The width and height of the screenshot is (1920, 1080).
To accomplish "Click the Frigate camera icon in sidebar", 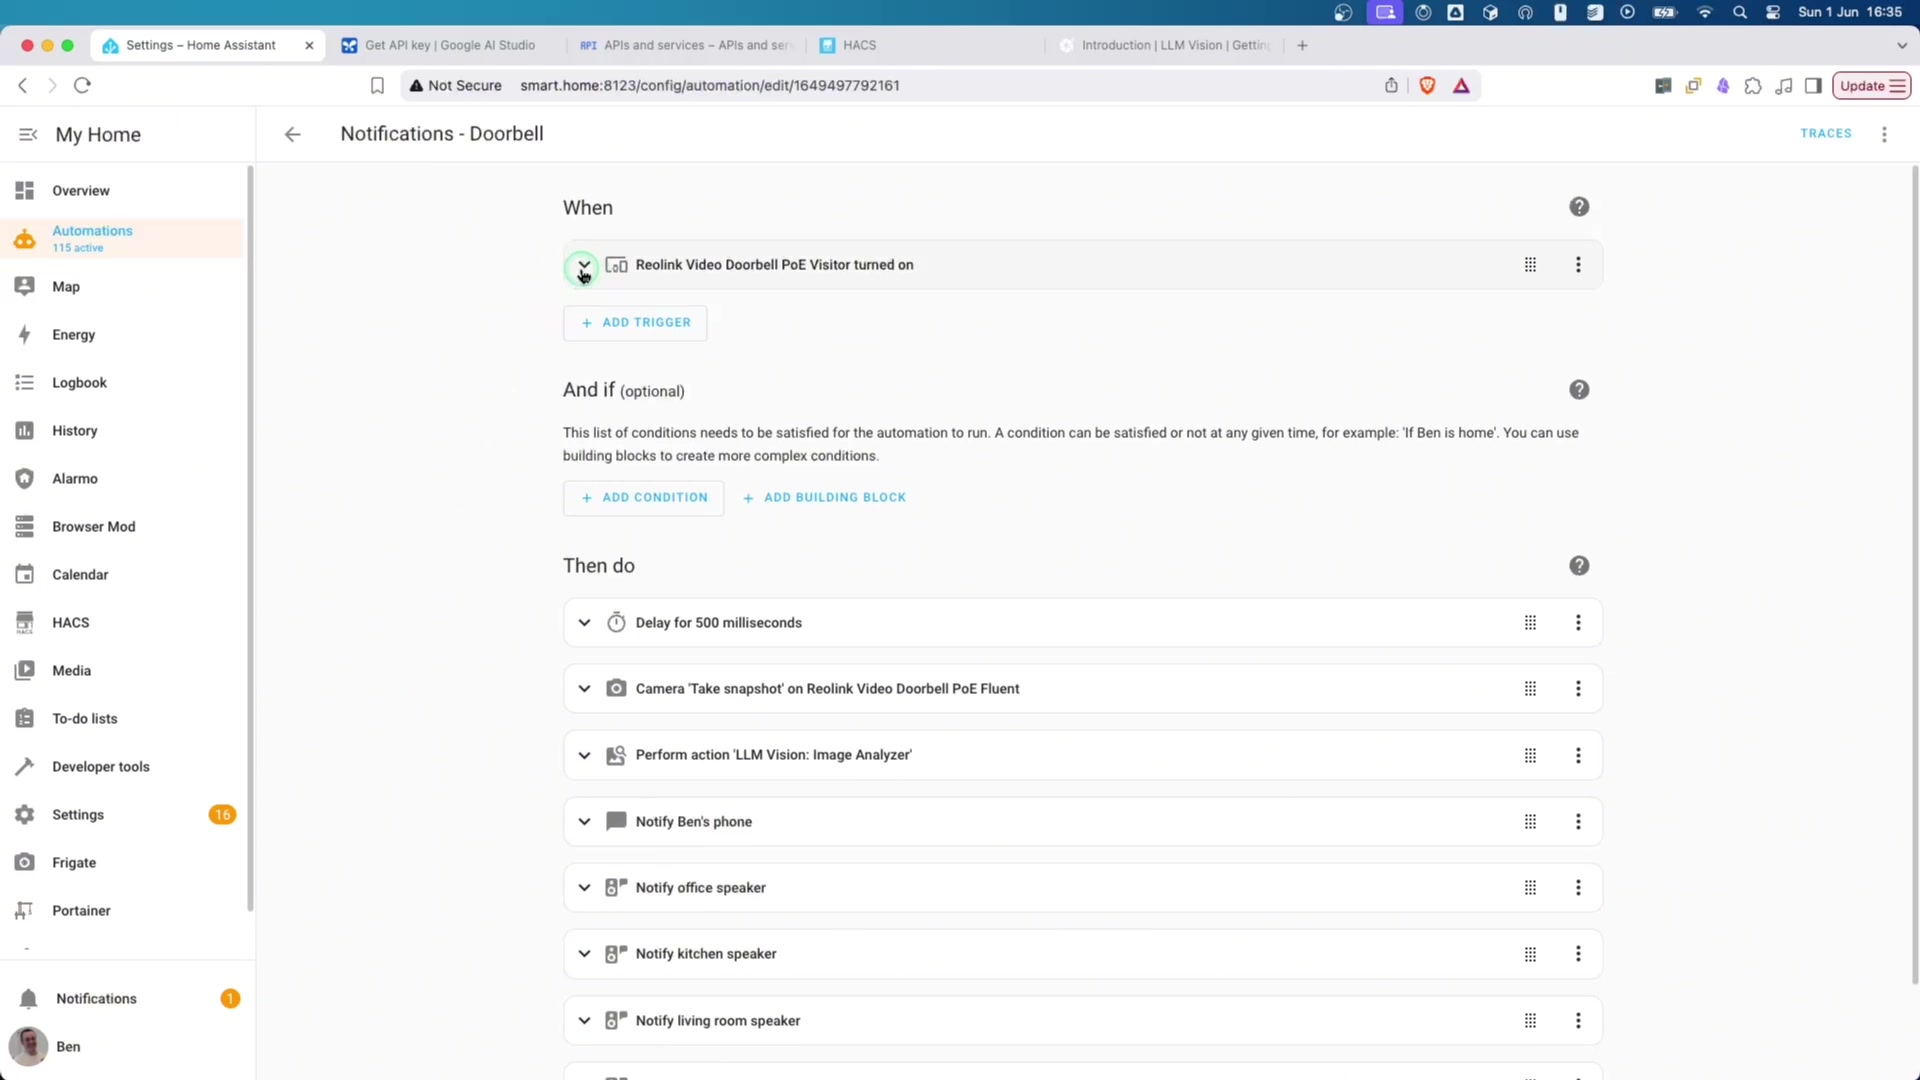I will click(x=25, y=862).
